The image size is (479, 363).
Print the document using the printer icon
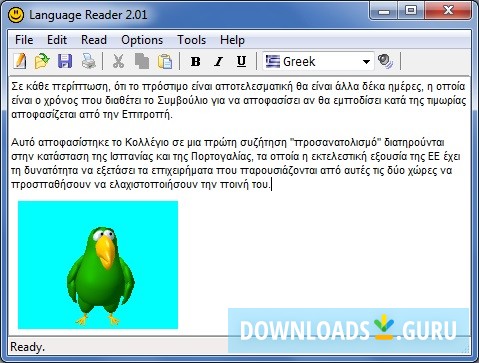pos(89,61)
